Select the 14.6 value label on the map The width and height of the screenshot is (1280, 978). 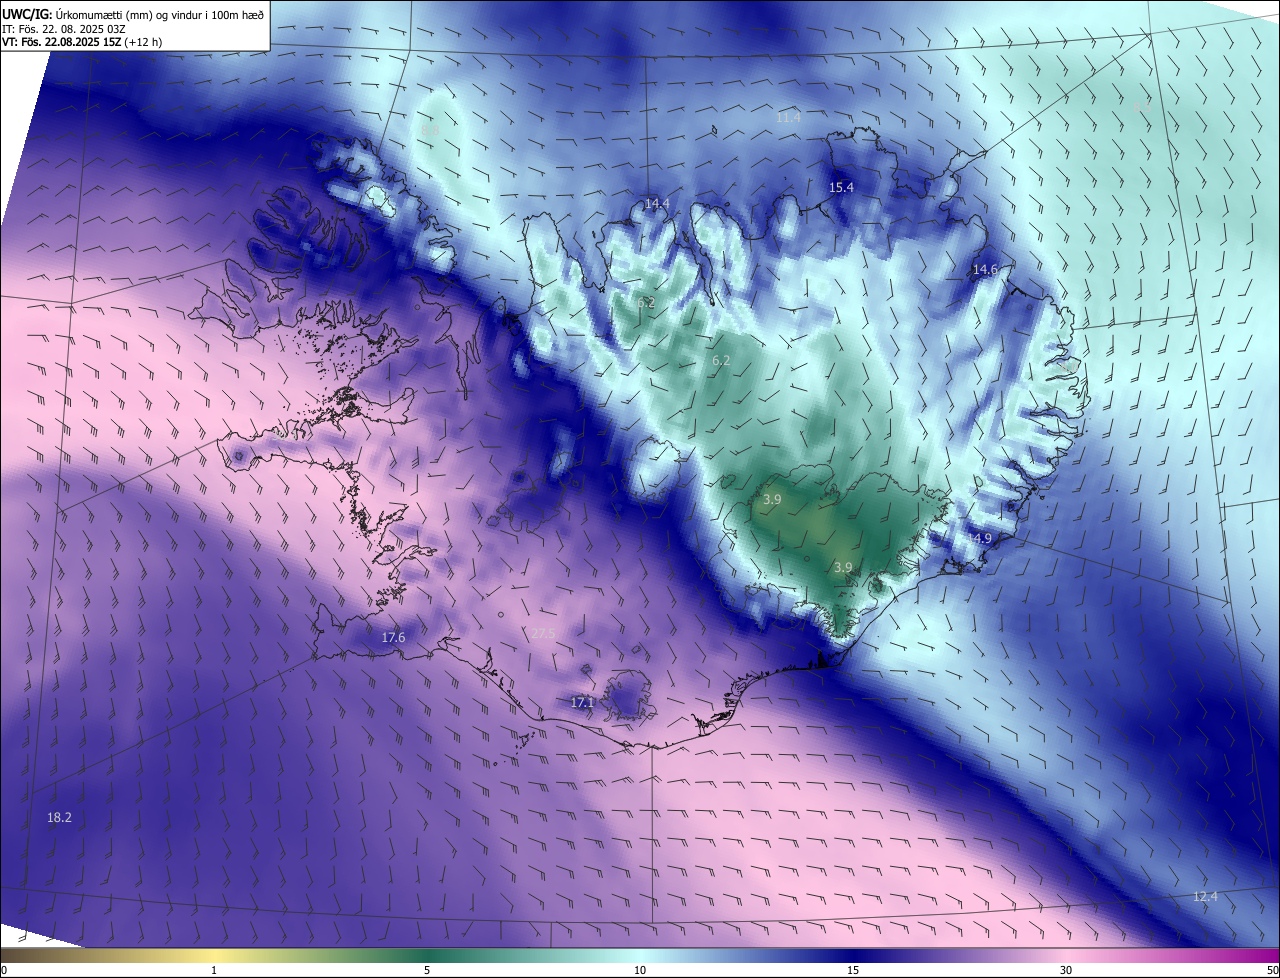click(985, 270)
